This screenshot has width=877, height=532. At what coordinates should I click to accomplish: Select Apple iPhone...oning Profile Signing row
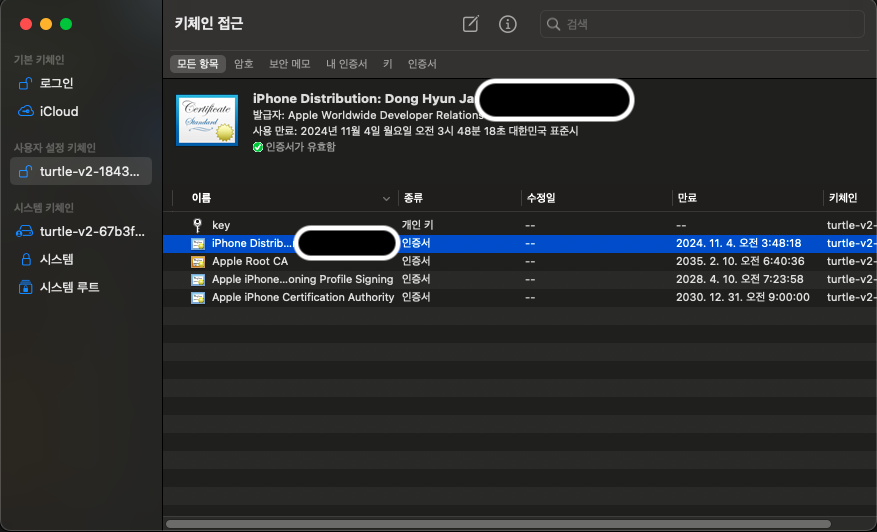pos(520,279)
